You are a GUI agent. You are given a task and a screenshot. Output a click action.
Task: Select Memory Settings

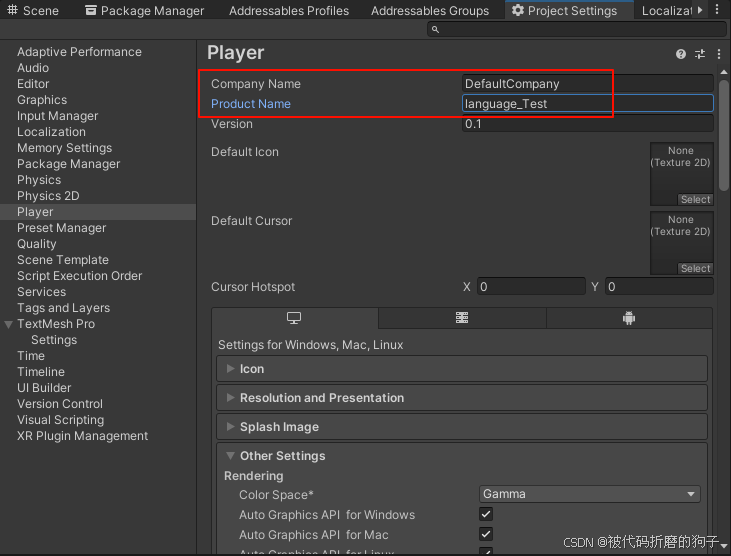coord(64,148)
